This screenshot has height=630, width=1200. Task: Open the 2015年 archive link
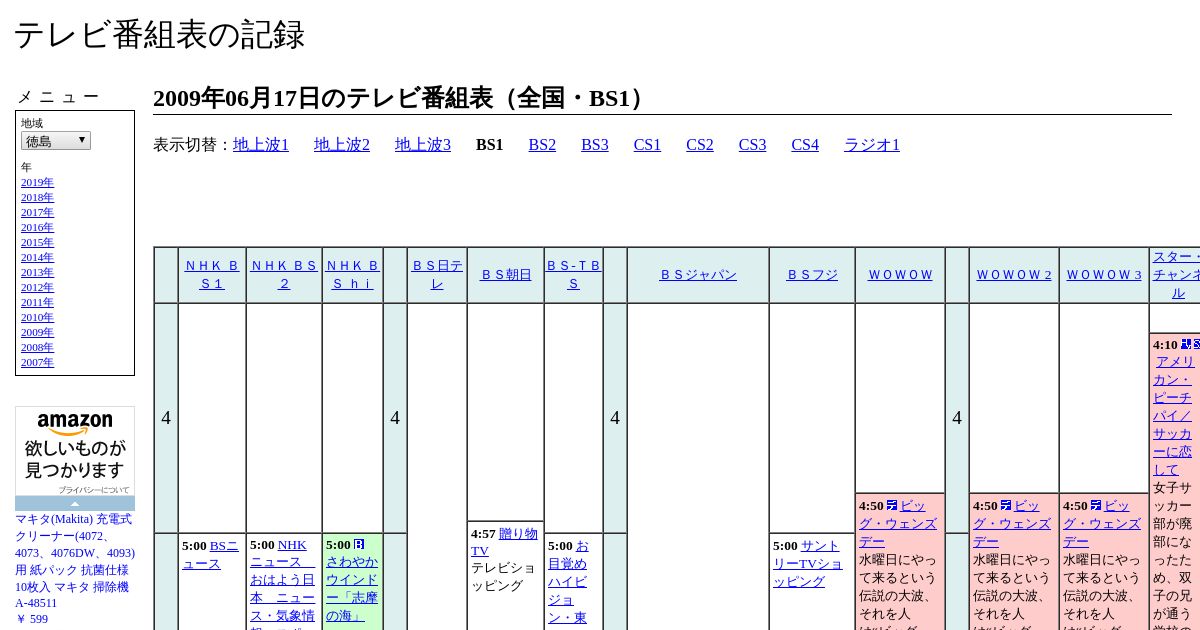pyautogui.click(x=37, y=242)
